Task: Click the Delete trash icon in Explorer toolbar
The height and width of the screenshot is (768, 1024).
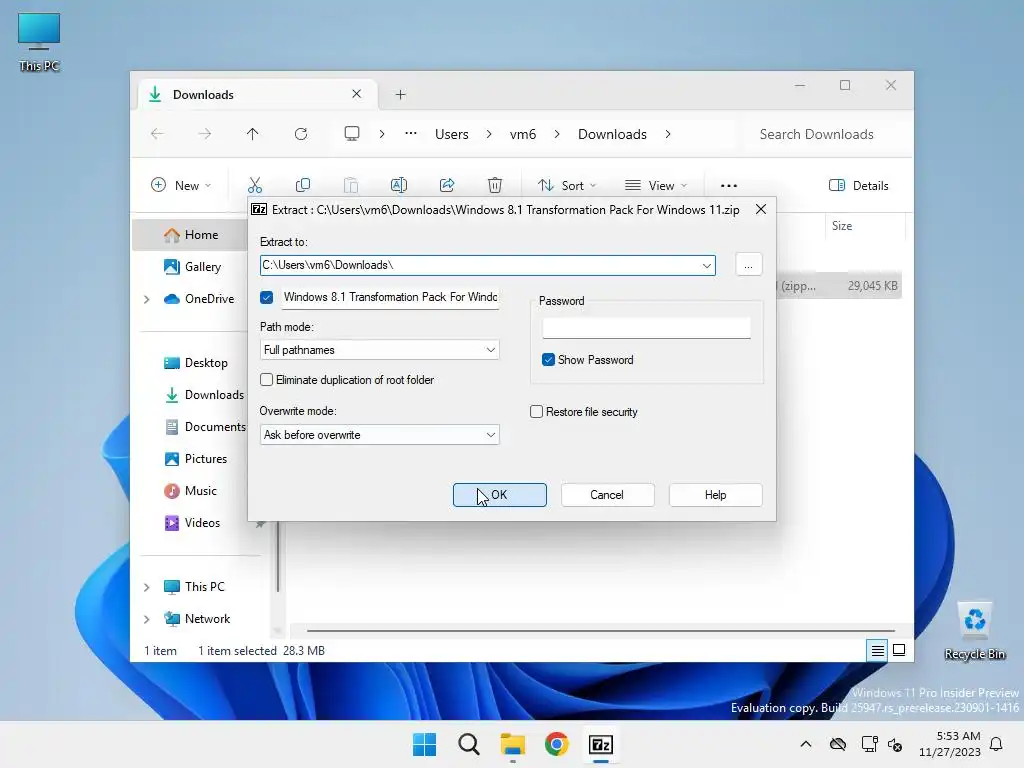Action: [495, 185]
